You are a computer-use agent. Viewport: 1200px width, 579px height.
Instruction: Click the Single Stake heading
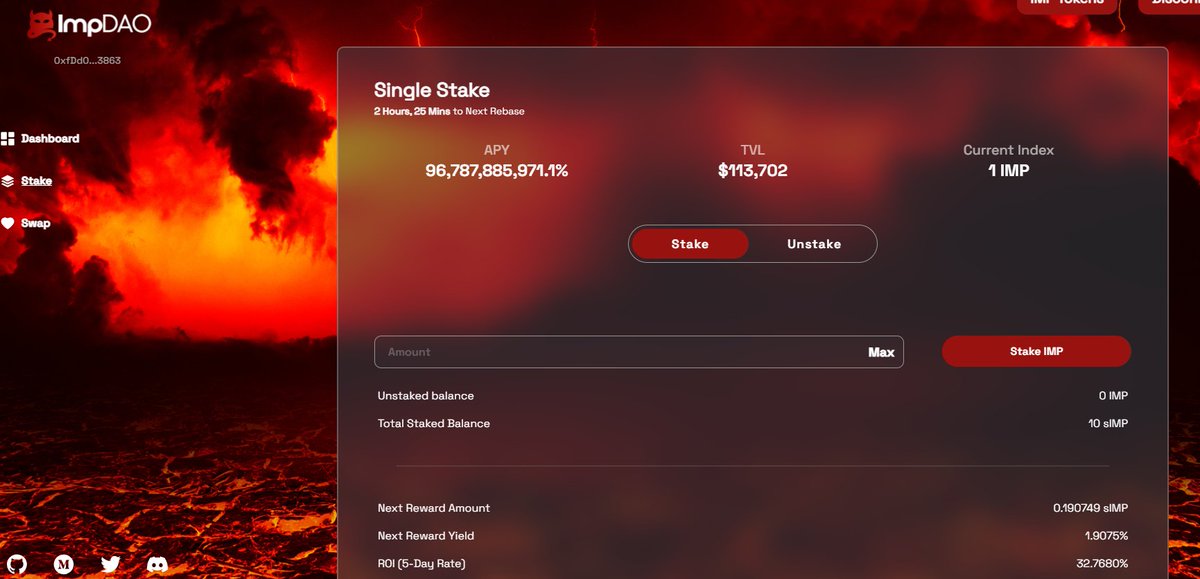click(x=432, y=91)
